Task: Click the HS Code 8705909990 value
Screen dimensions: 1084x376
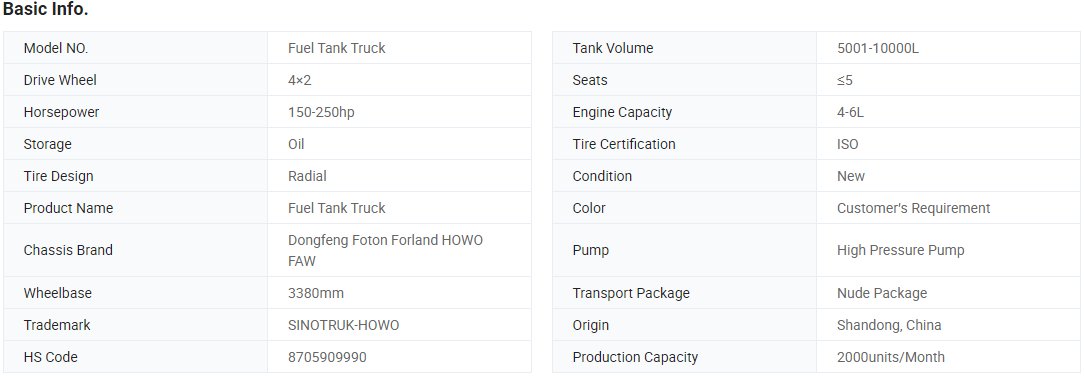Action: tap(327, 357)
